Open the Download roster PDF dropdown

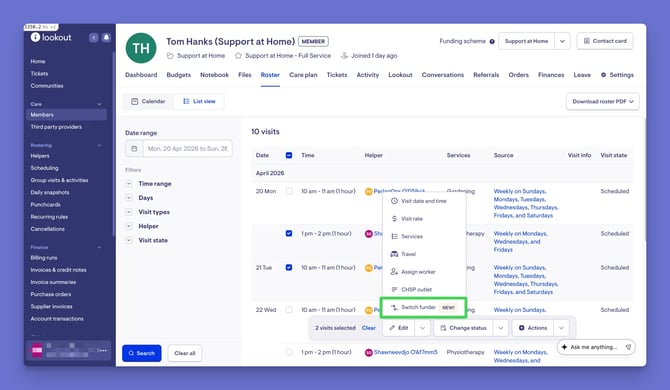pos(603,102)
